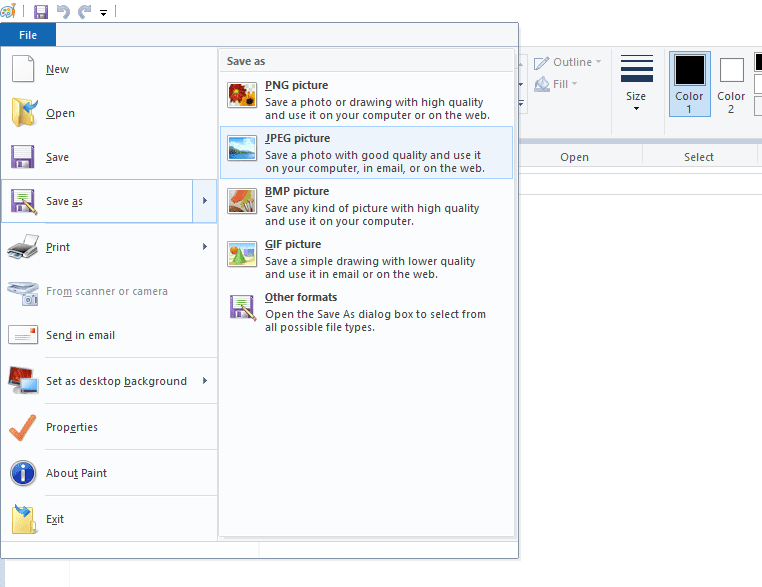Open the shape Outline dropdown
762x587 pixels.
(x=568, y=62)
